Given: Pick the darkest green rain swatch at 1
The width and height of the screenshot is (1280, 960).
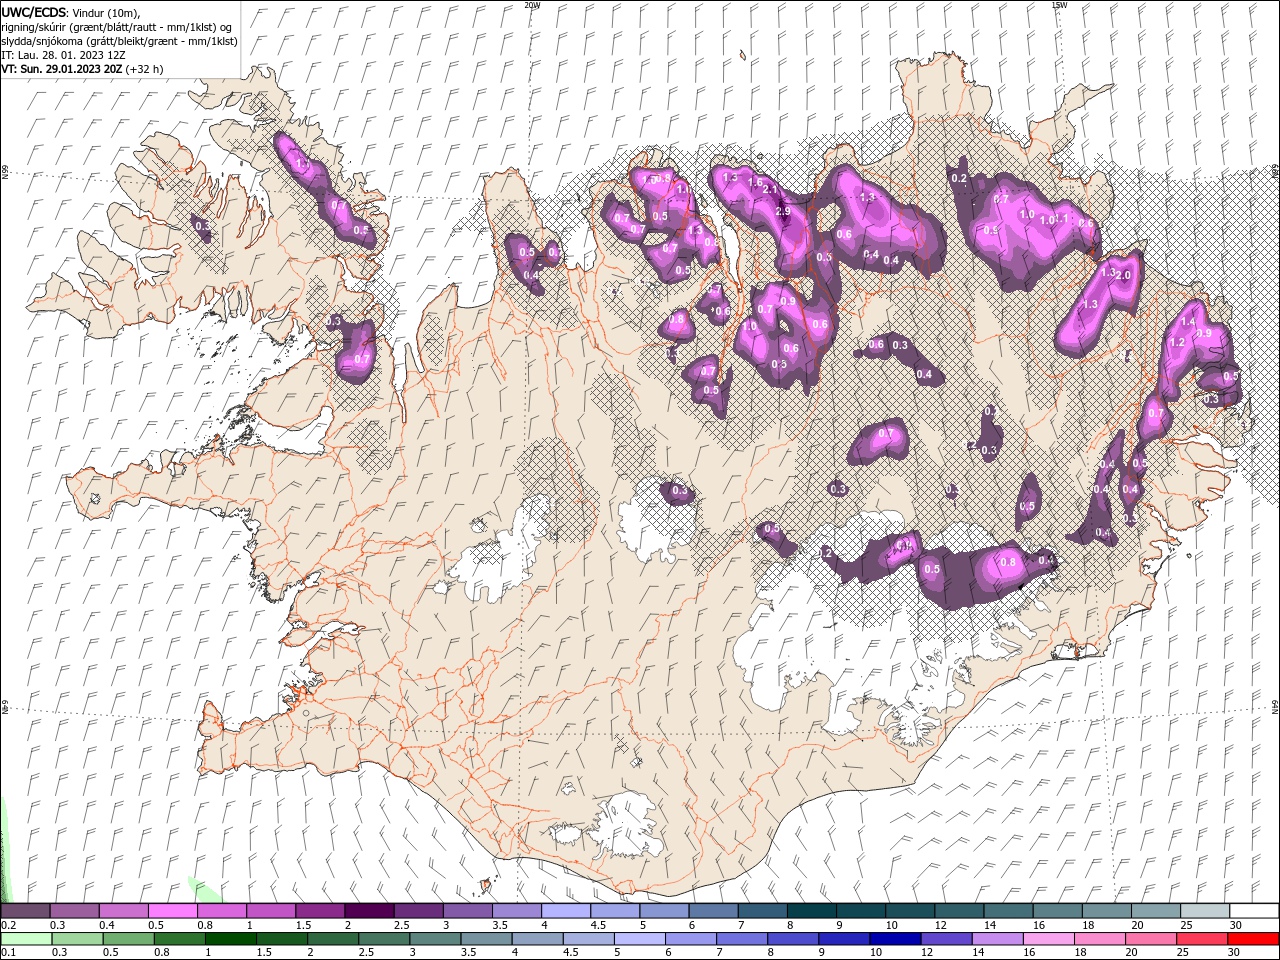Looking at the screenshot, I should [x=230, y=939].
